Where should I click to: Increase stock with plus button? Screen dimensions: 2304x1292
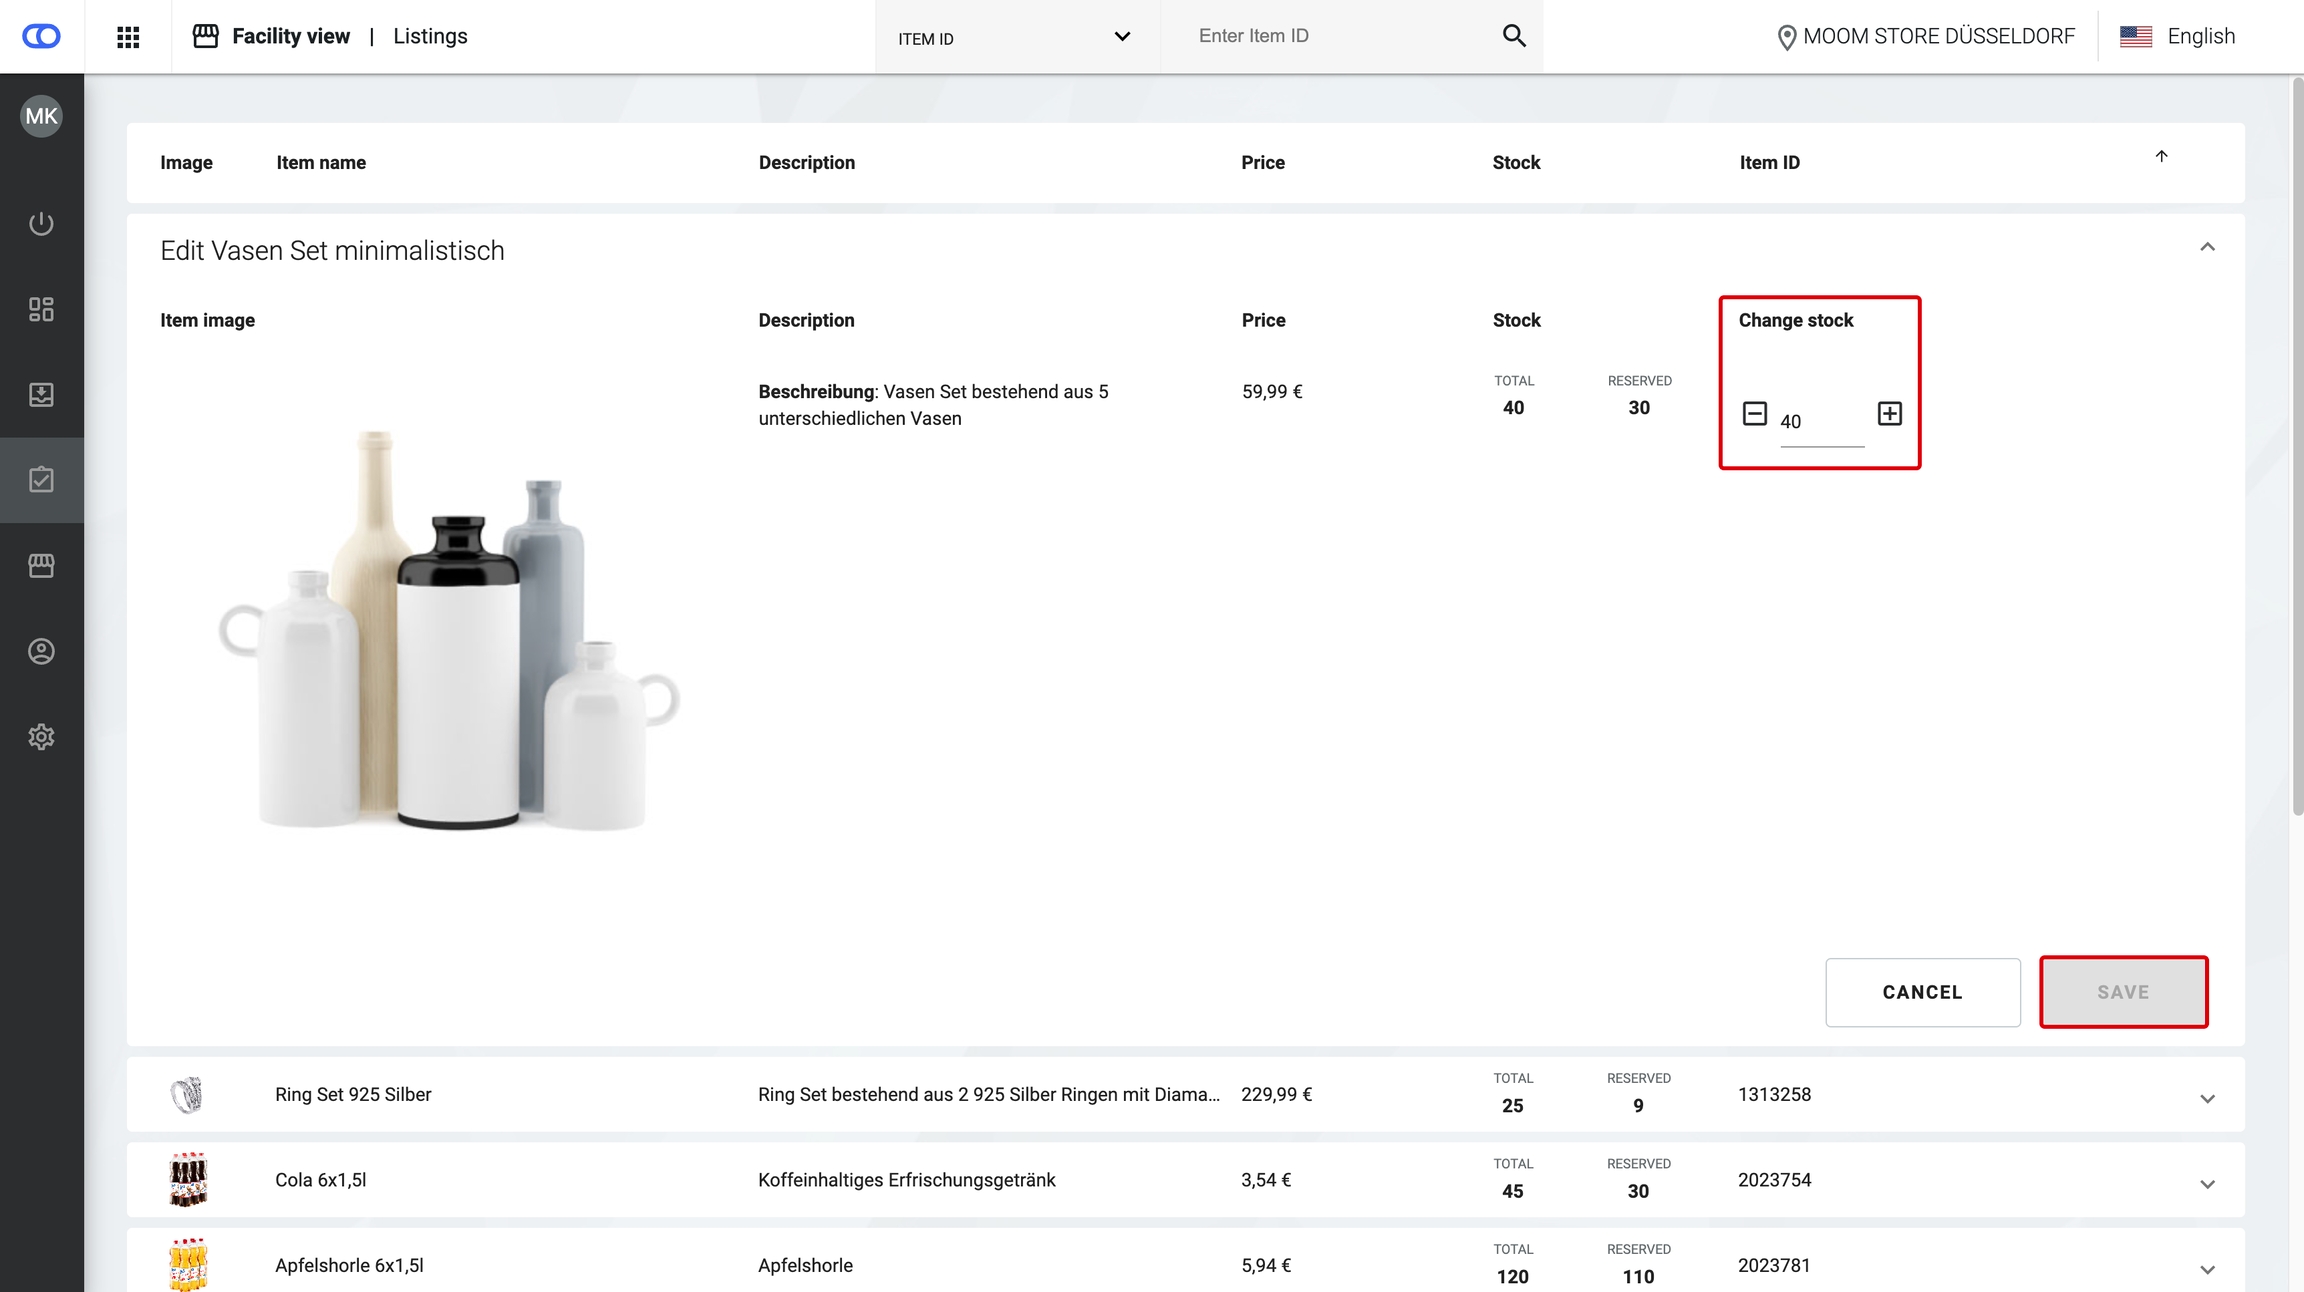(x=1889, y=413)
